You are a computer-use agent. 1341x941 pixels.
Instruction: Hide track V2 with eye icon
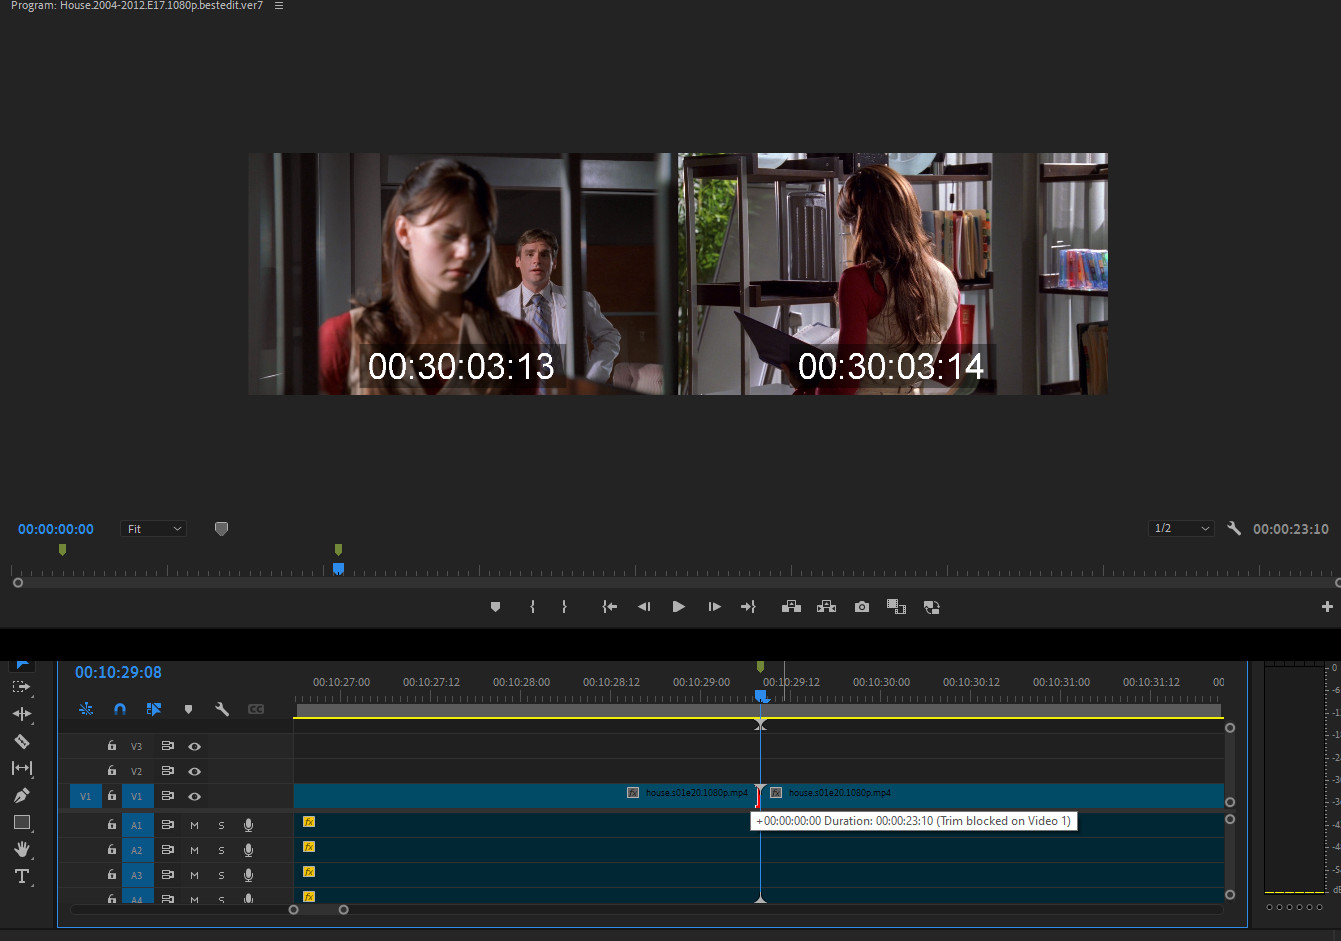pos(195,771)
